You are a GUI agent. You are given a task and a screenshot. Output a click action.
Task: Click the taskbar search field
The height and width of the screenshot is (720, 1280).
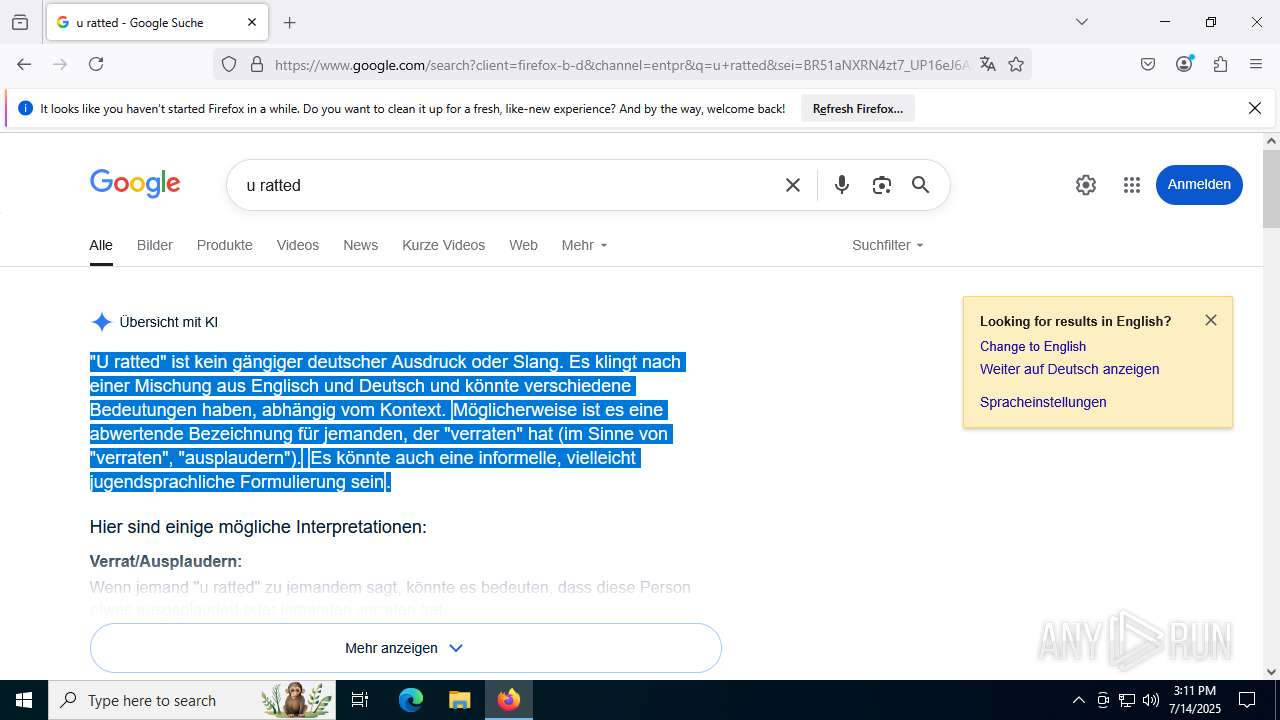click(x=192, y=700)
